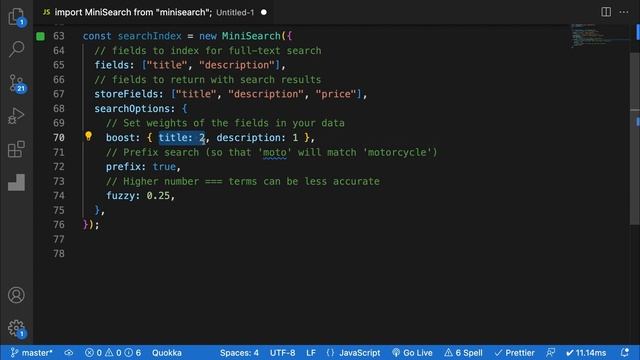Image resolution: width=640 pixels, height=360 pixels.
Task: Open the Run and Debug view
Action: tap(16, 116)
